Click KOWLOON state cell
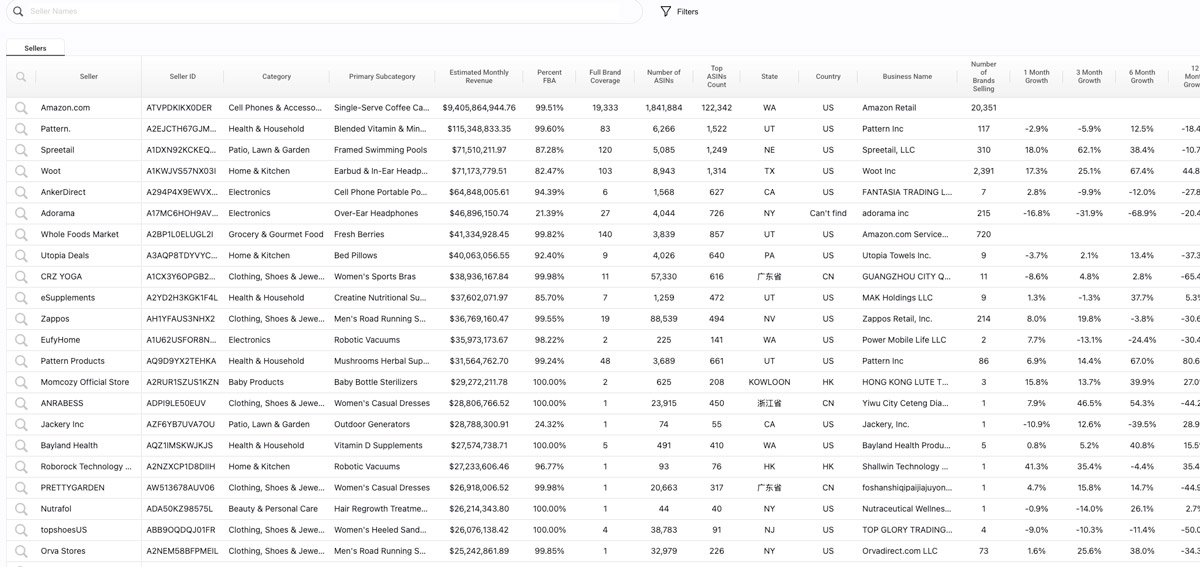 769,382
